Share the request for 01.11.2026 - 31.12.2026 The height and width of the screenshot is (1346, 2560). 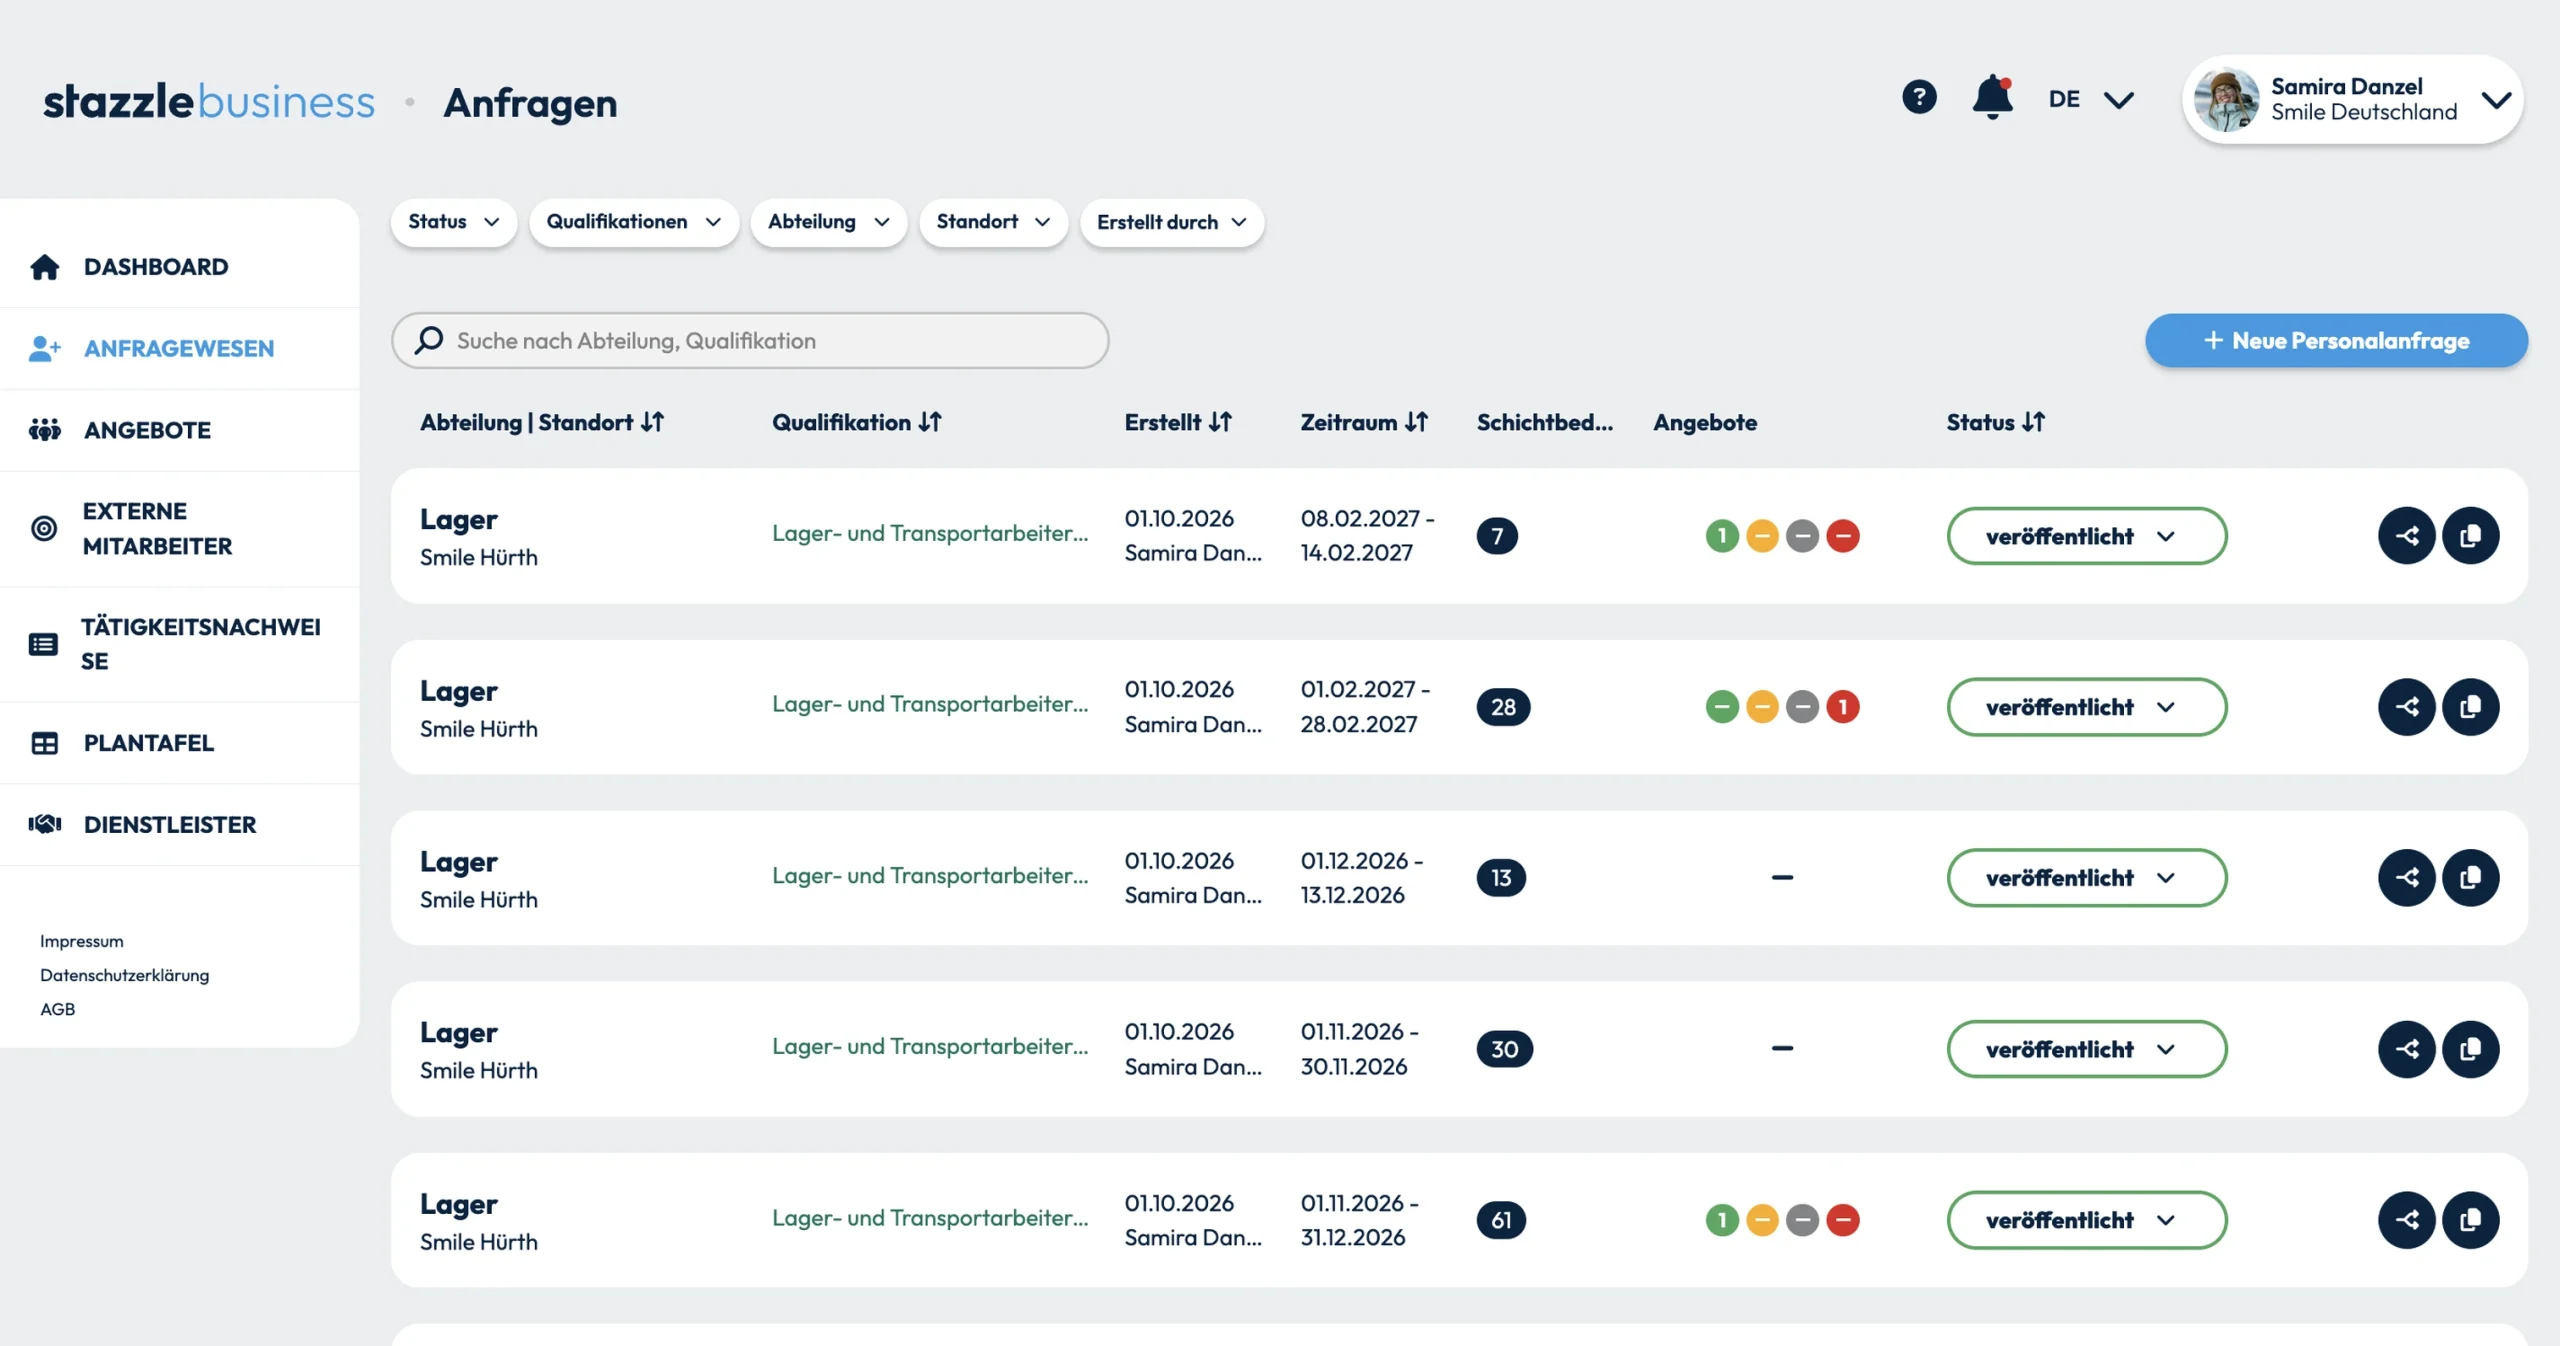coord(2406,1220)
